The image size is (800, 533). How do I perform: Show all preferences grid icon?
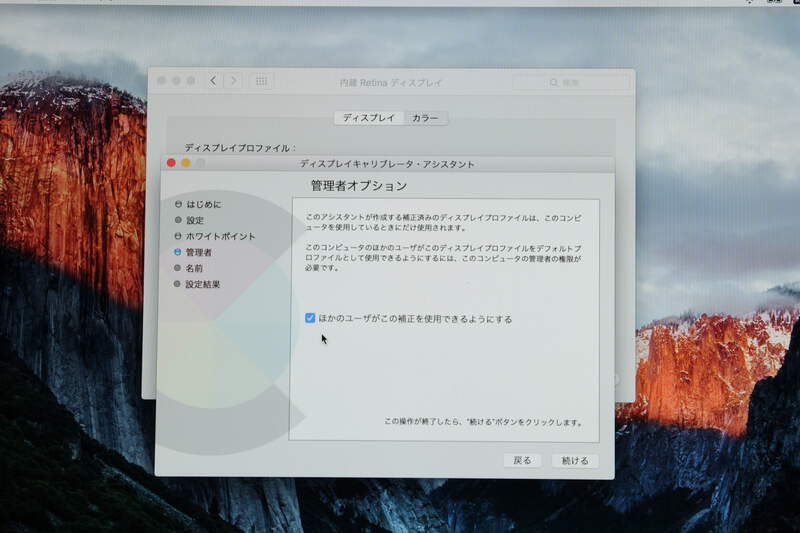tap(261, 81)
